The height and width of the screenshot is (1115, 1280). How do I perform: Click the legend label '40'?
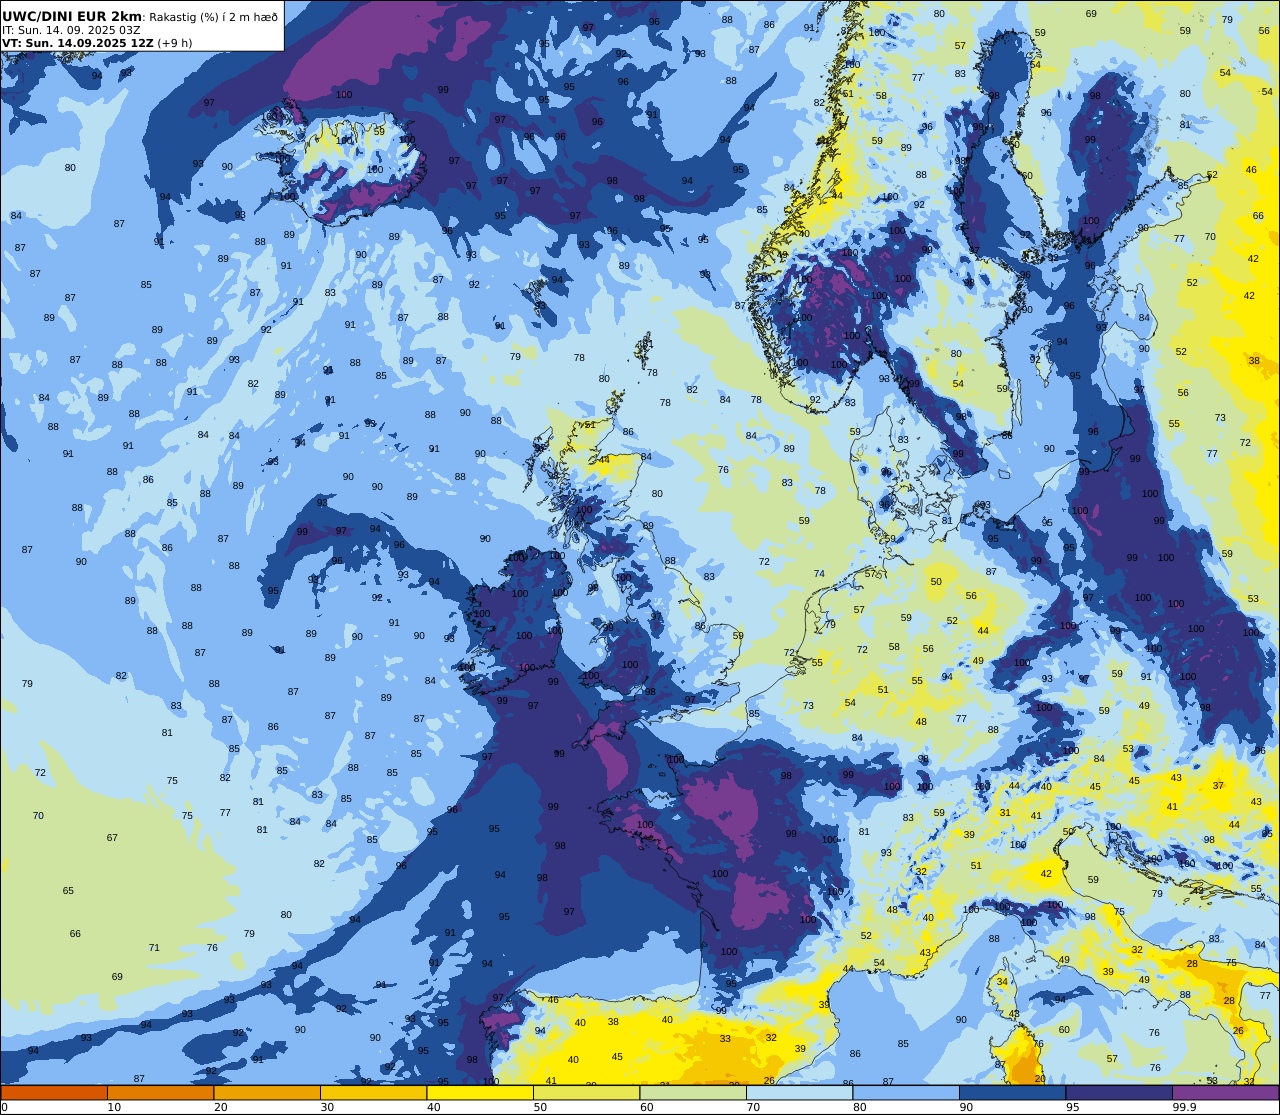pos(434,1107)
